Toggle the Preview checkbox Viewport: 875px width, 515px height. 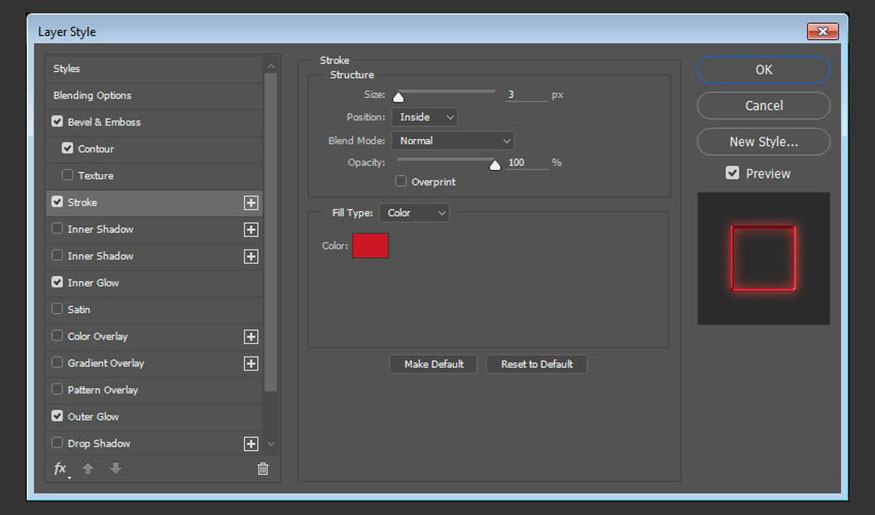point(732,173)
